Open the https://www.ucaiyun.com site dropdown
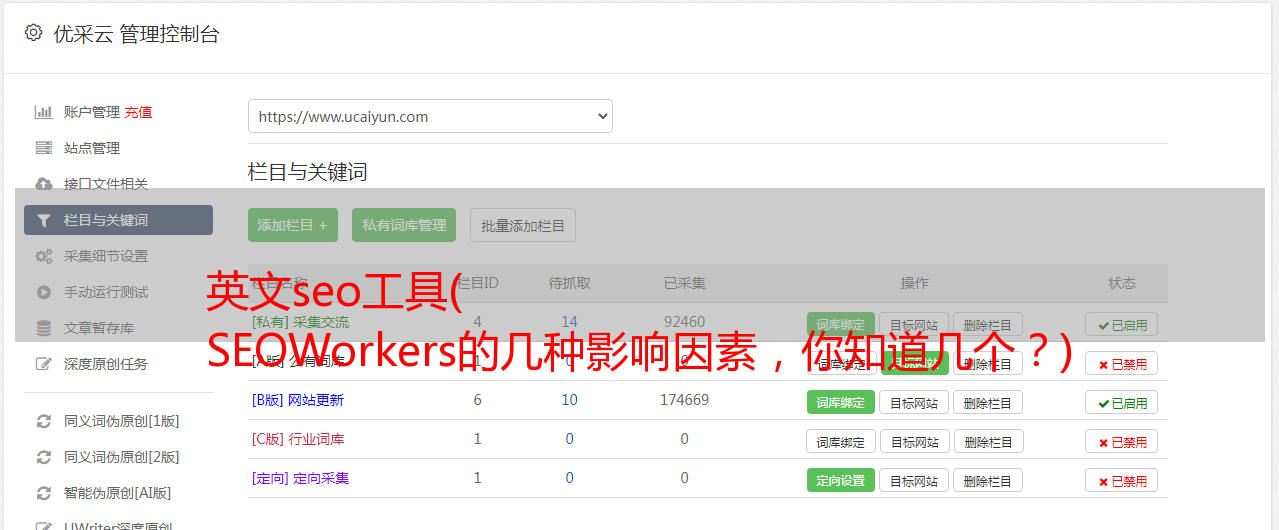This screenshot has width=1279, height=530. pyautogui.click(x=430, y=116)
